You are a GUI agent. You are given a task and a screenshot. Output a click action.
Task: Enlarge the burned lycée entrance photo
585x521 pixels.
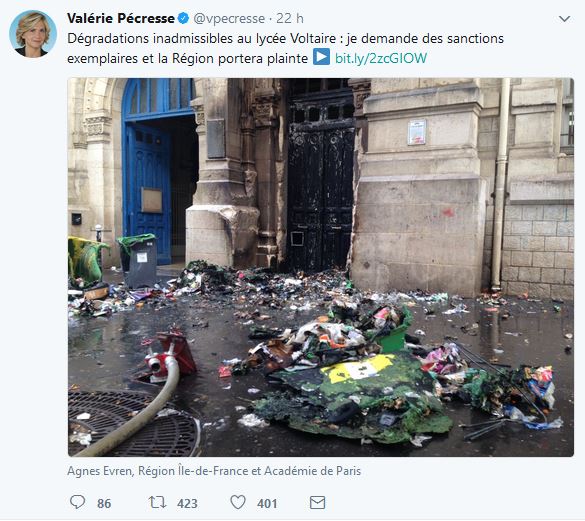pyautogui.click(x=320, y=267)
